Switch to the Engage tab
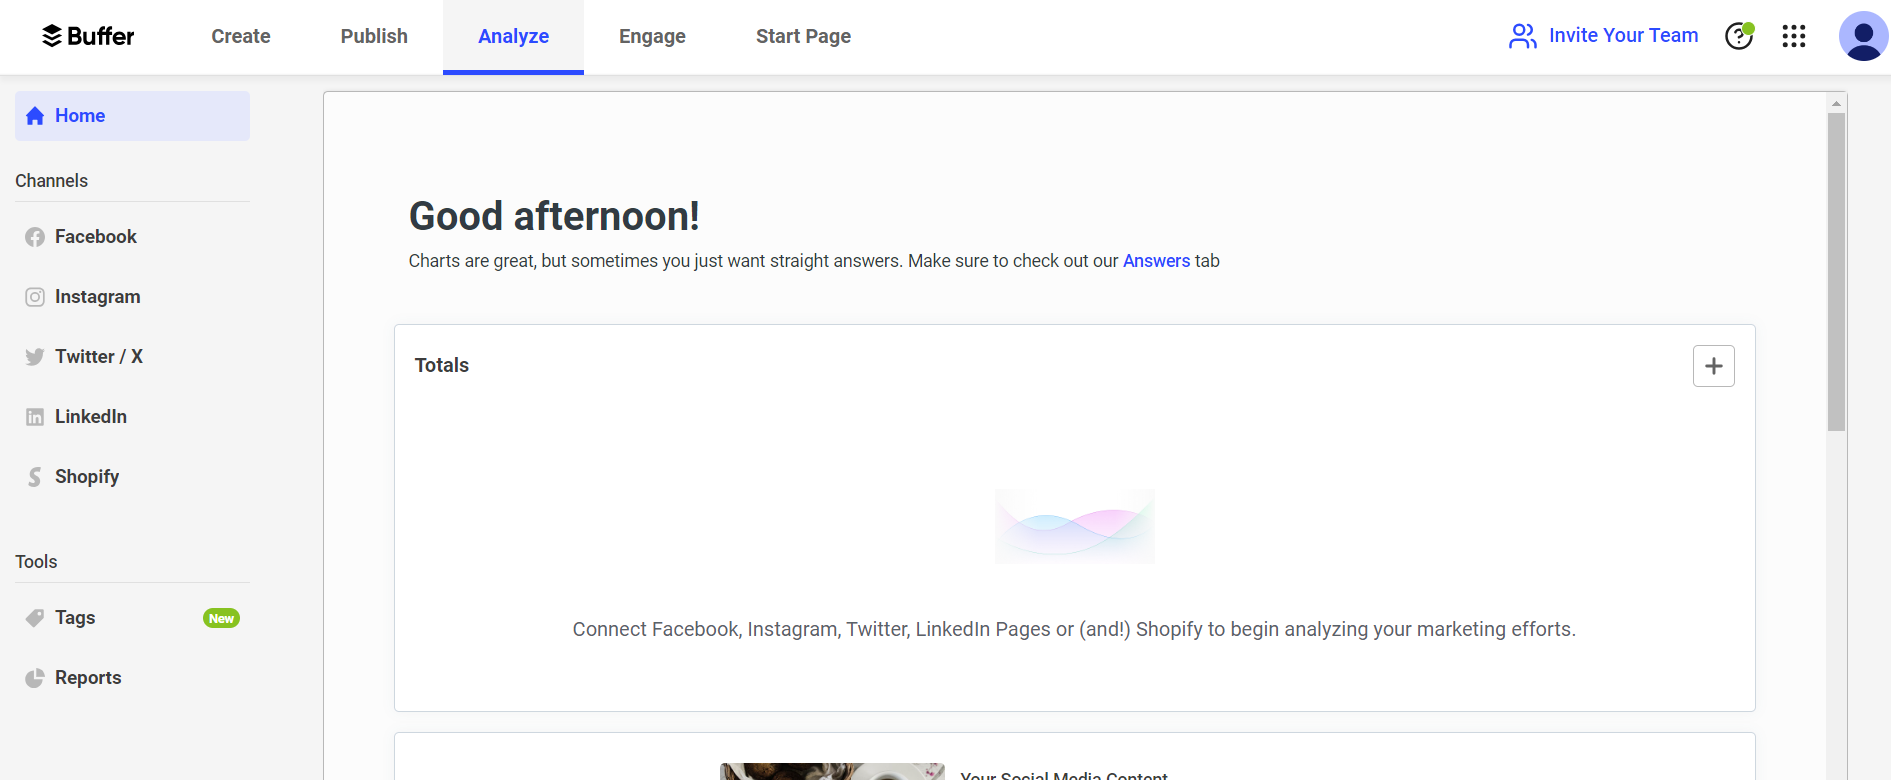Viewport: 1891px width, 780px height. click(652, 37)
